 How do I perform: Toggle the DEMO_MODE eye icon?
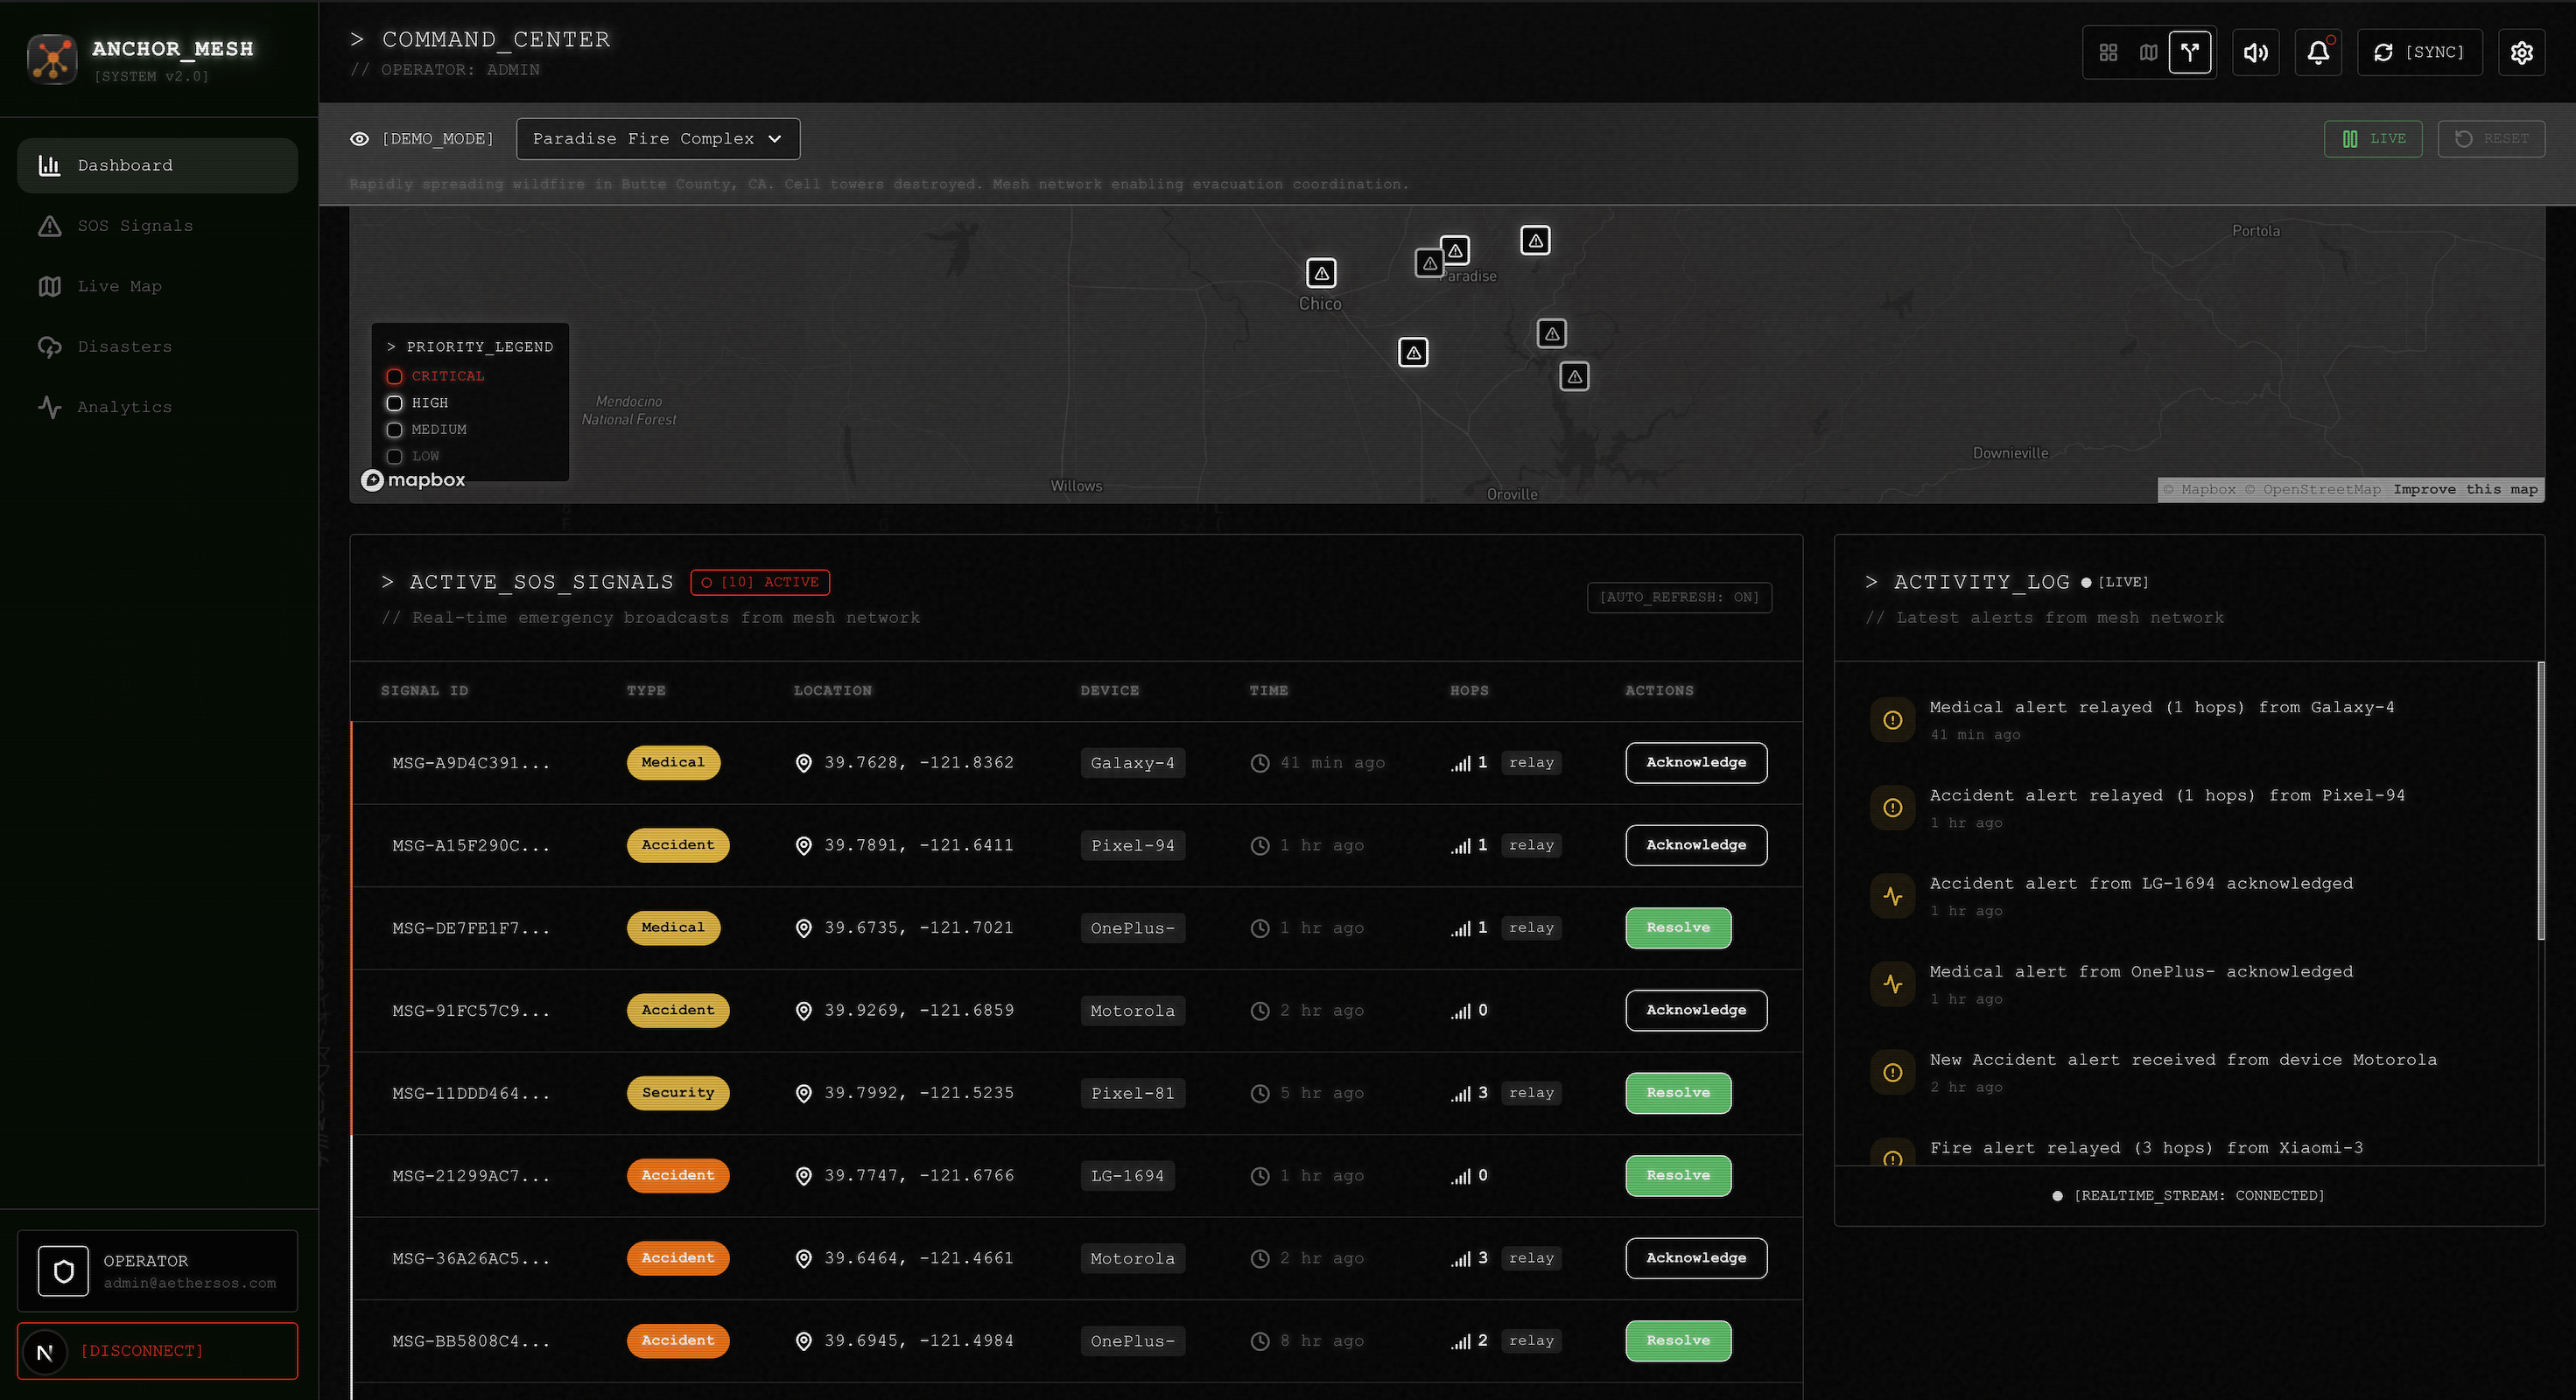[360, 139]
